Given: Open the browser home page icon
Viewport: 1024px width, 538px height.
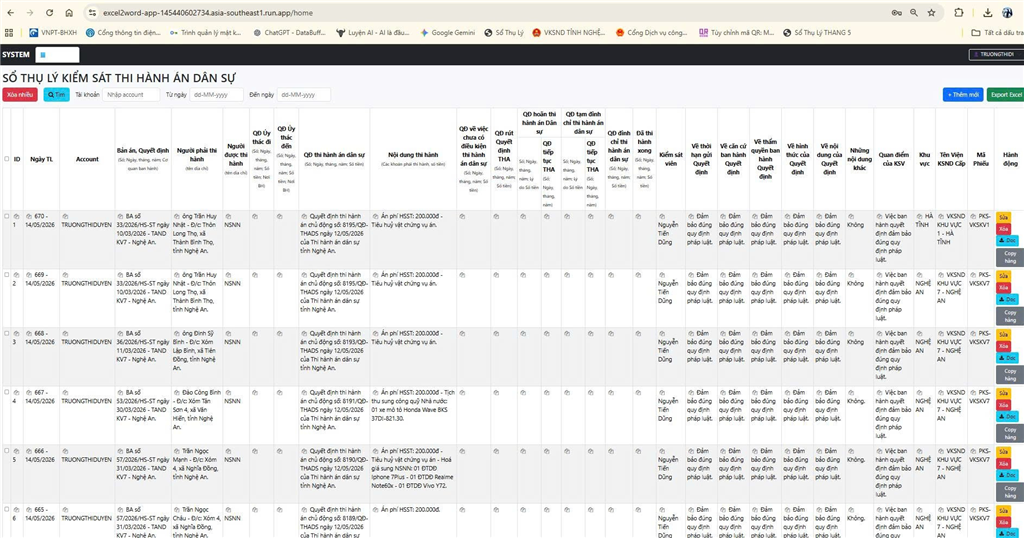Looking at the screenshot, I should (69, 12).
